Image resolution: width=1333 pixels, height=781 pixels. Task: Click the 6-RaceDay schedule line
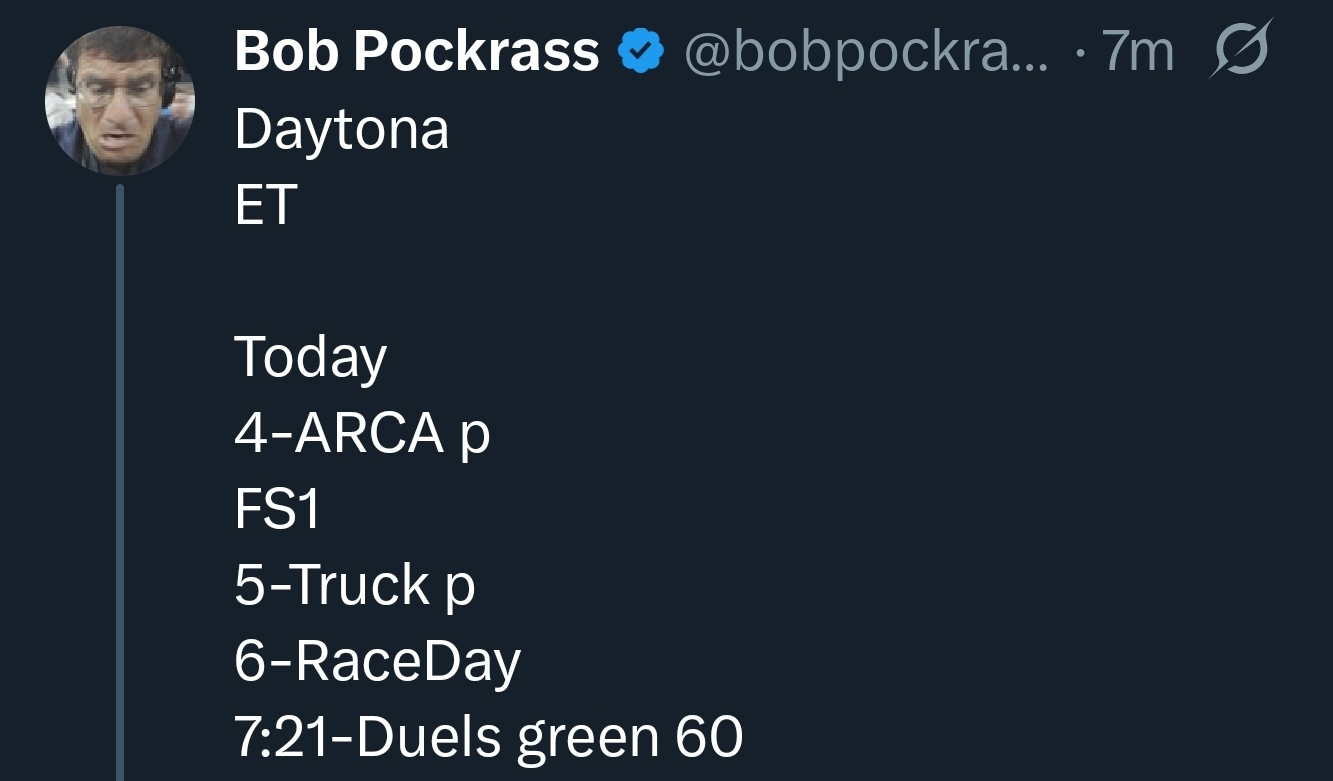(377, 661)
